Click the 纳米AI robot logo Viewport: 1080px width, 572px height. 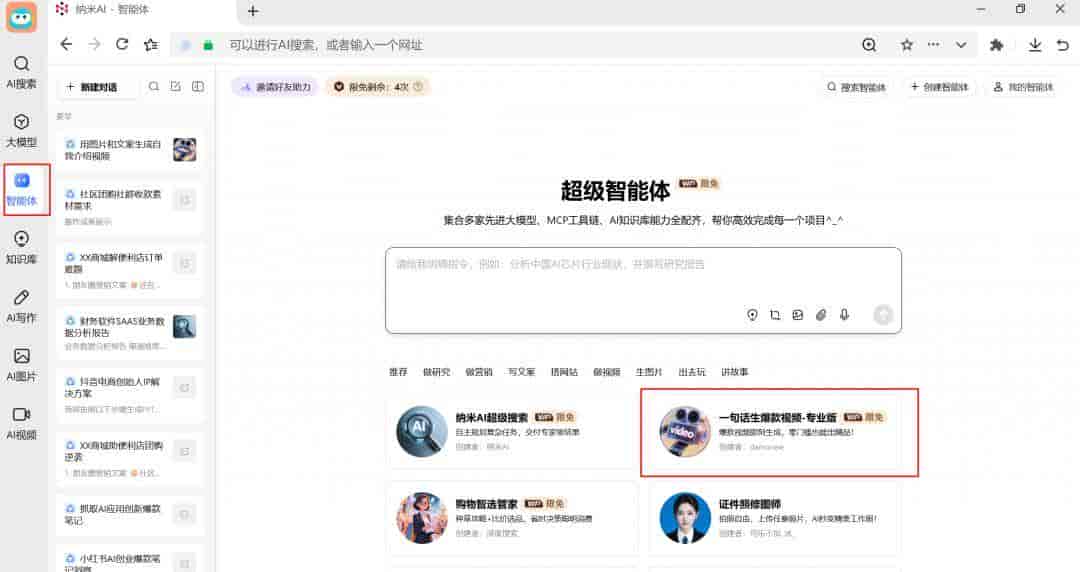coord(21,18)
